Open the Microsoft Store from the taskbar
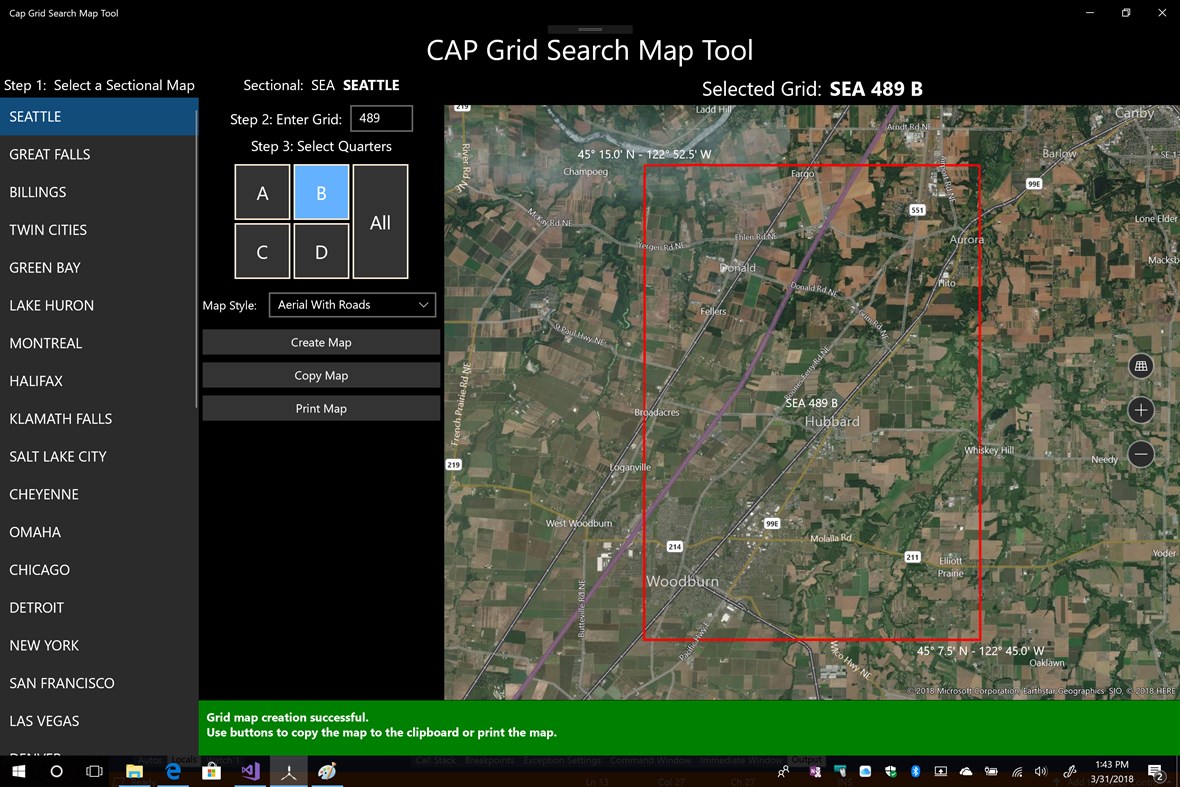Screen dimensions: 1180x787 pyautogui.click(x=211, y=771)
